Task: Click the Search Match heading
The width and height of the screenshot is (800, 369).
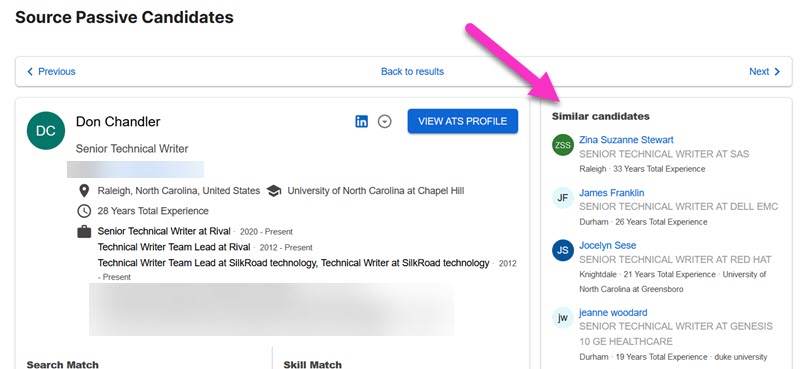Action: 62,364
